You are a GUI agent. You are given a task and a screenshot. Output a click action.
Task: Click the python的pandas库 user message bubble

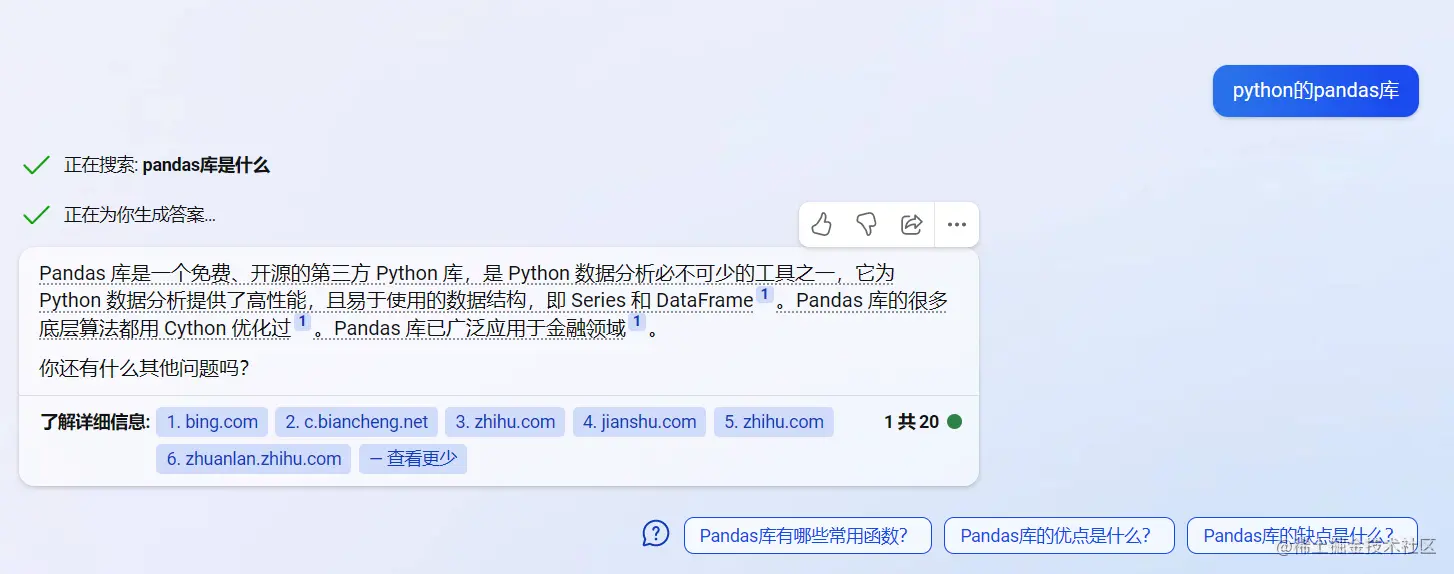(x=1316, y=91)
